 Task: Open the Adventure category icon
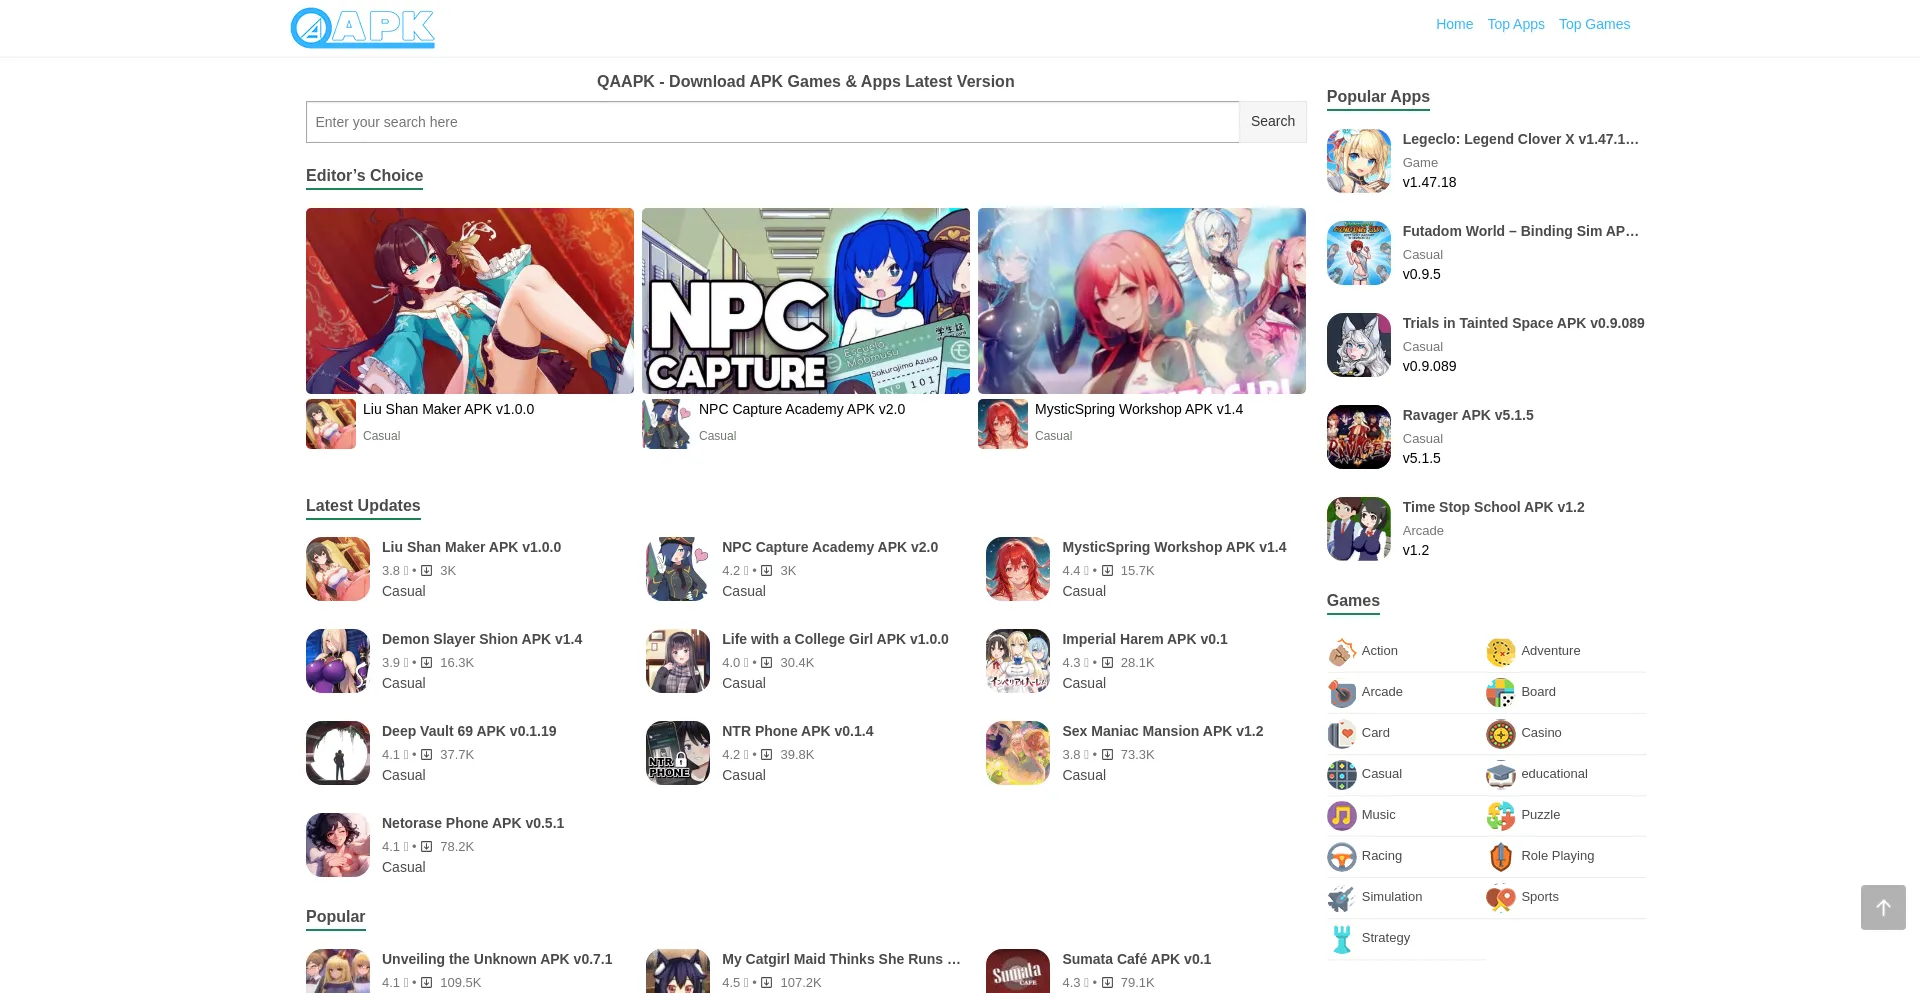point(1500,652)
